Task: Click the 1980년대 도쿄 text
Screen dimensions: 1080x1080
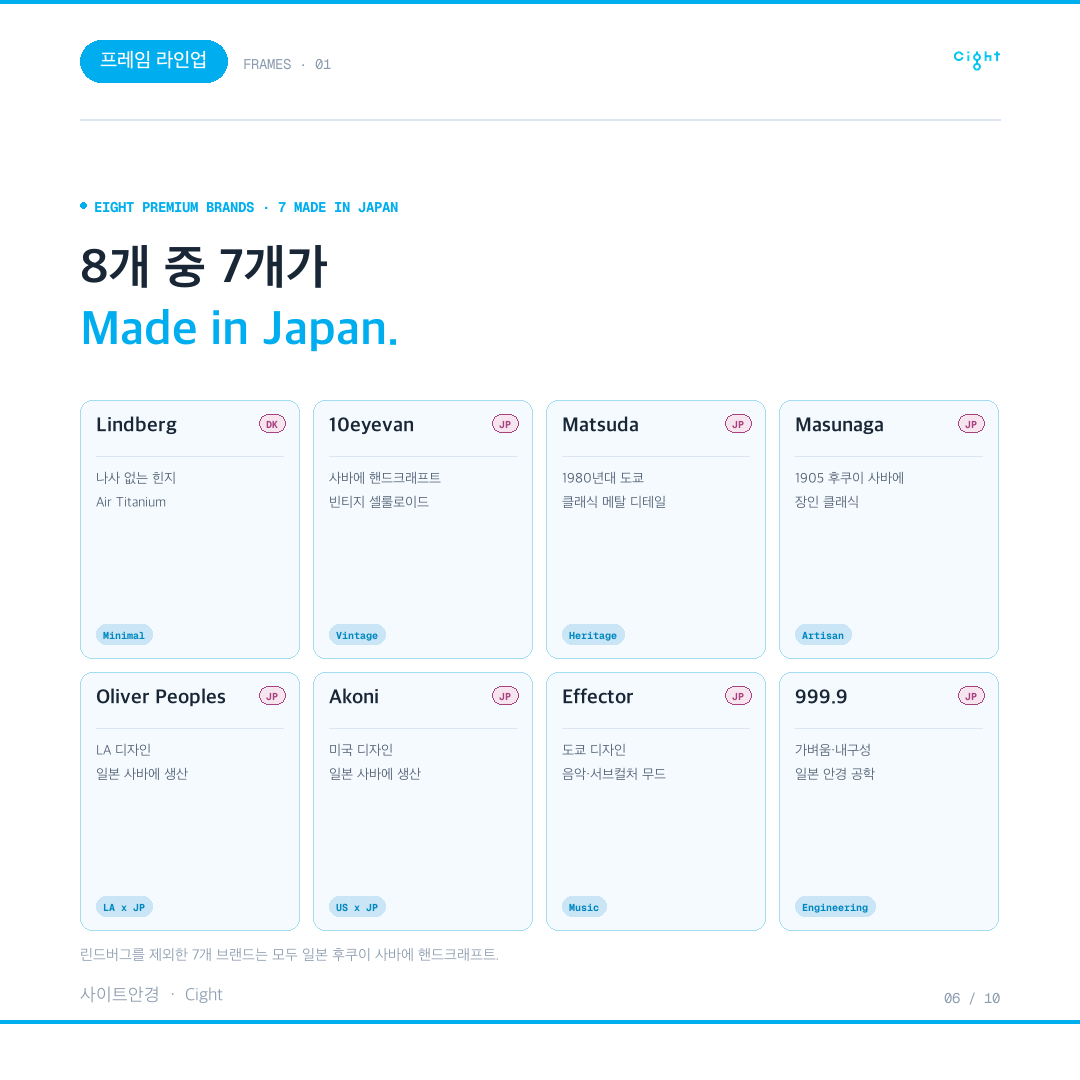Action: (603, 478)
